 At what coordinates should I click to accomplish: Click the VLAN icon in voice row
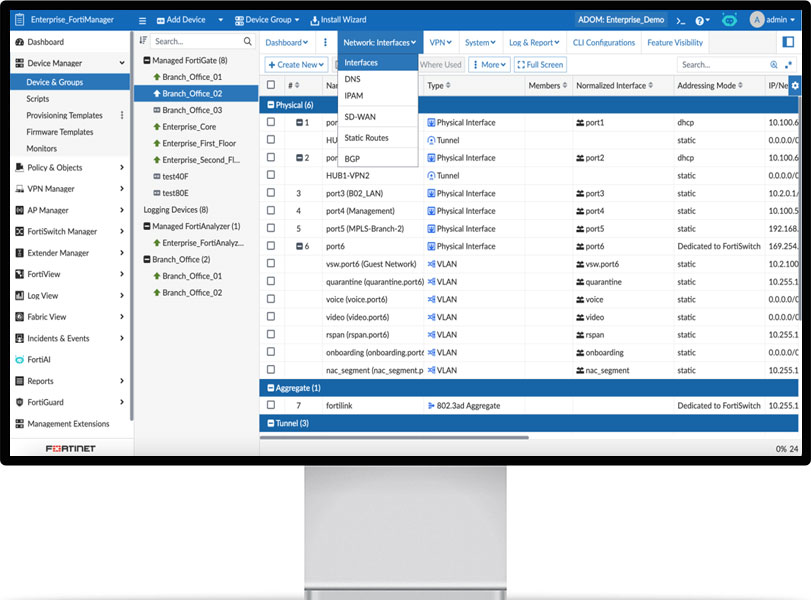click(x=431, y=299)
